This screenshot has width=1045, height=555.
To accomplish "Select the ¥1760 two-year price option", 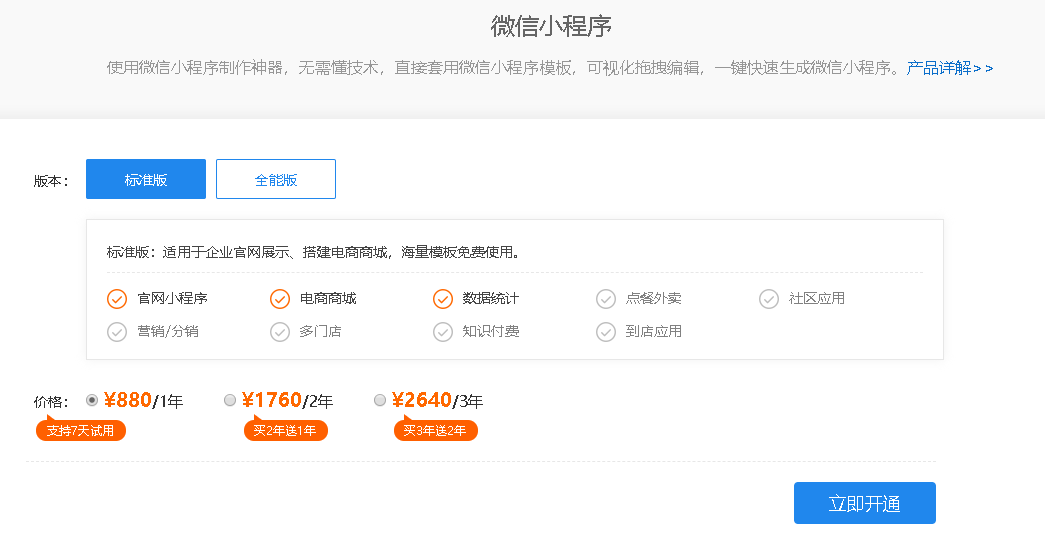I will point(230,400).
